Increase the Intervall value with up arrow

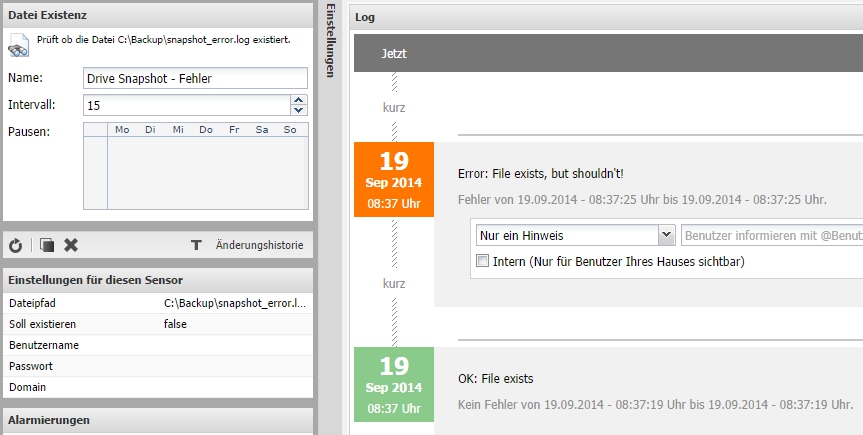point(298,100)
